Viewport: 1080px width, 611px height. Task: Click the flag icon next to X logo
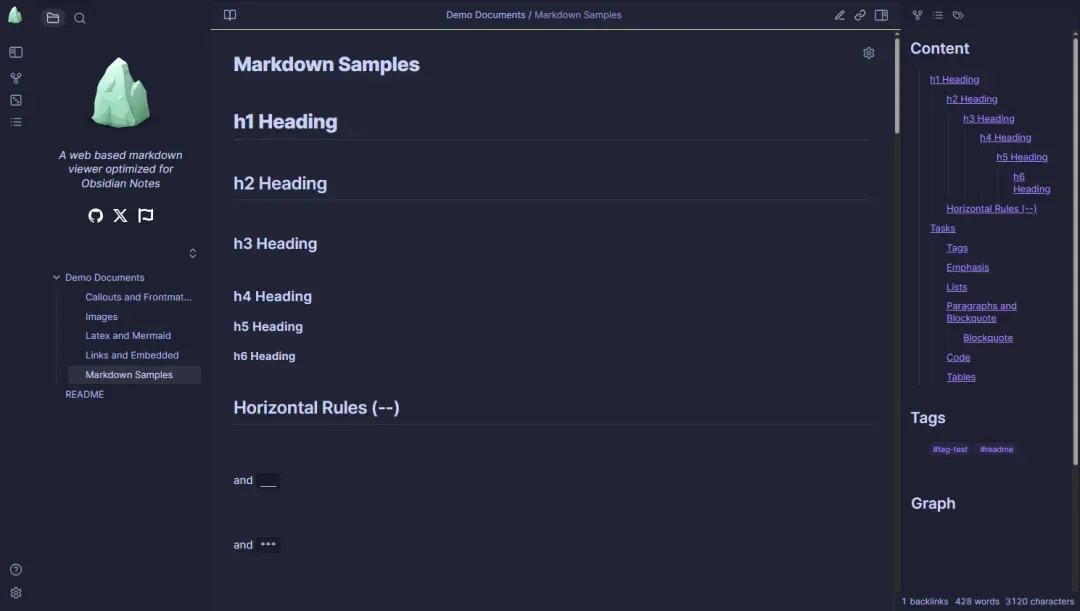[145, 216]
